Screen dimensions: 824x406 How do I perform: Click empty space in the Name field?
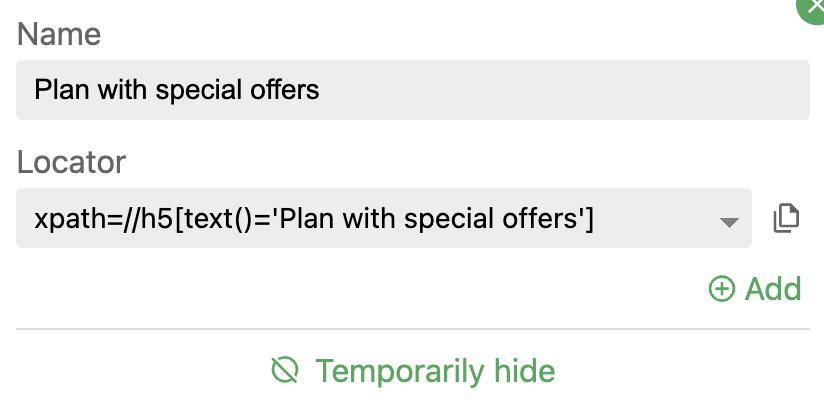pos(562,90)
